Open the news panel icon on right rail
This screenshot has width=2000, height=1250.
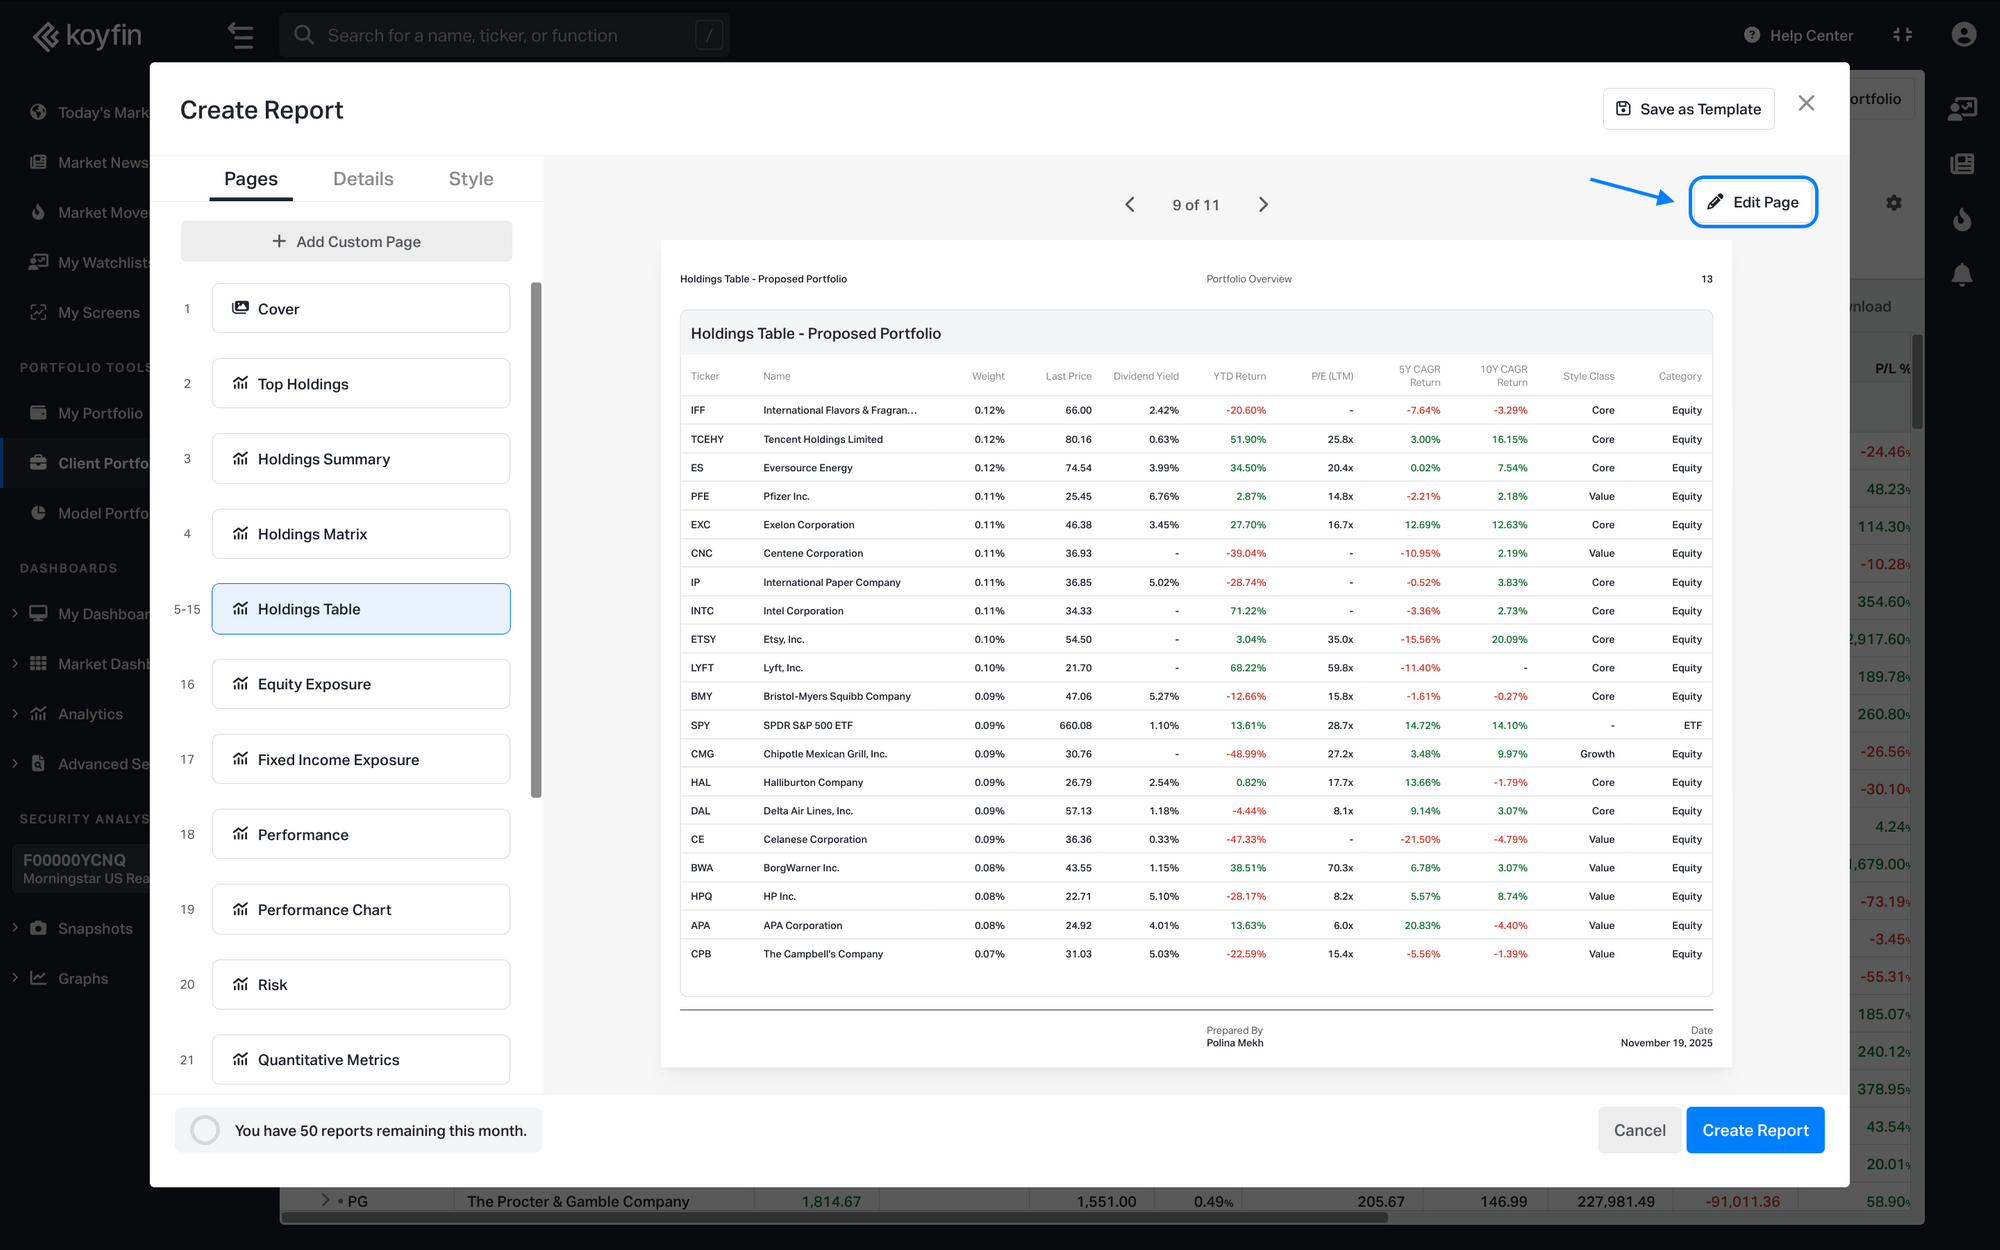coord(1962,164)
